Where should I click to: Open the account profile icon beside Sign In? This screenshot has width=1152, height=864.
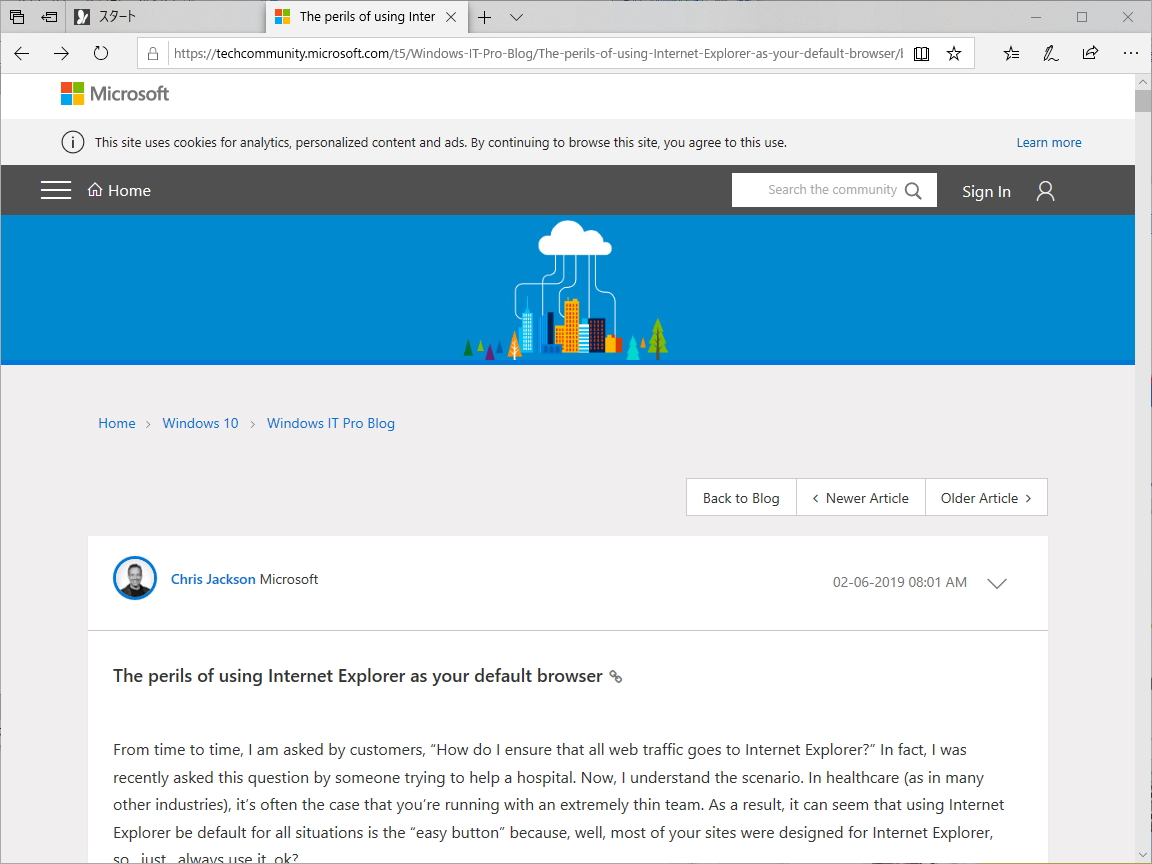coord(1045,190)
